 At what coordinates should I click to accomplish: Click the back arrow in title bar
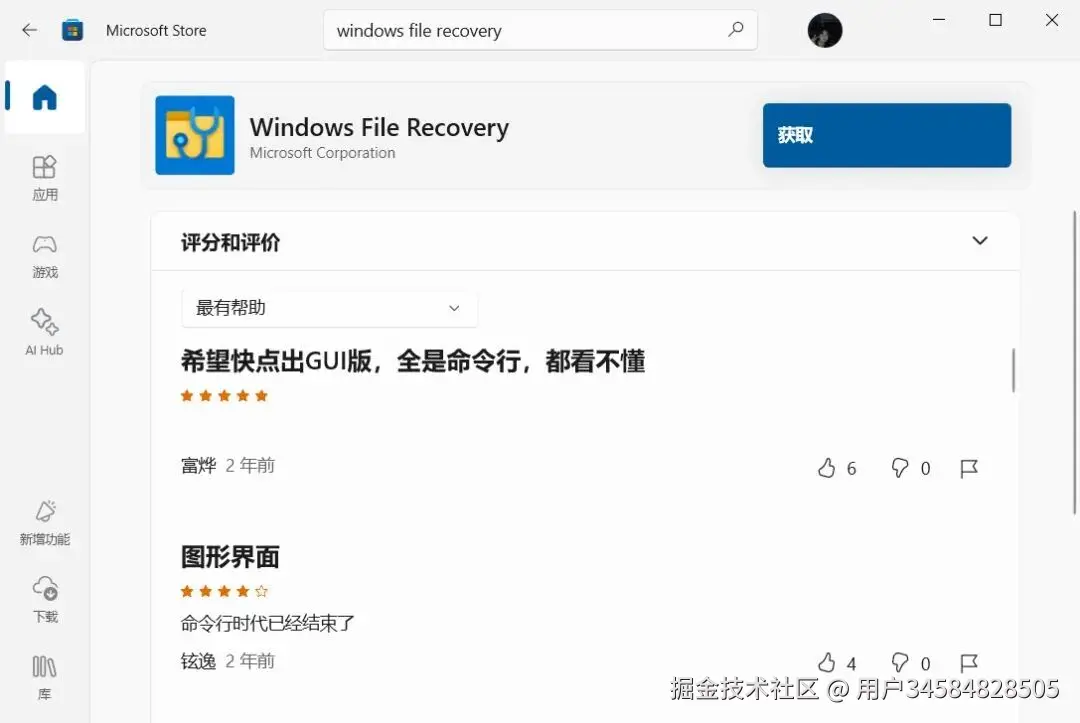pos(29,30)
